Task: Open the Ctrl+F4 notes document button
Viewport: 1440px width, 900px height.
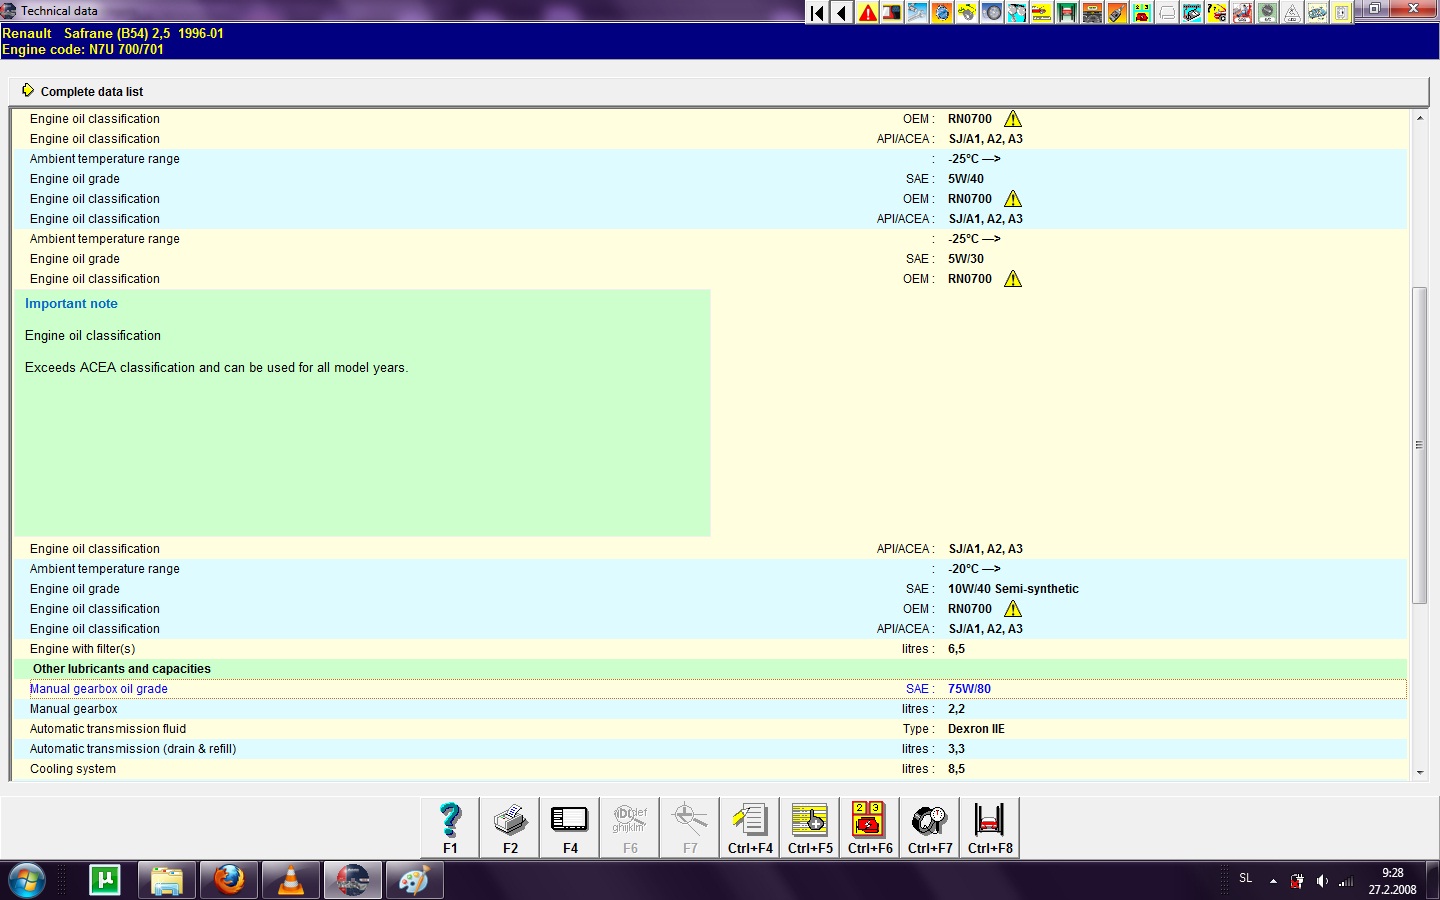Action: click(x=750, y=827)
